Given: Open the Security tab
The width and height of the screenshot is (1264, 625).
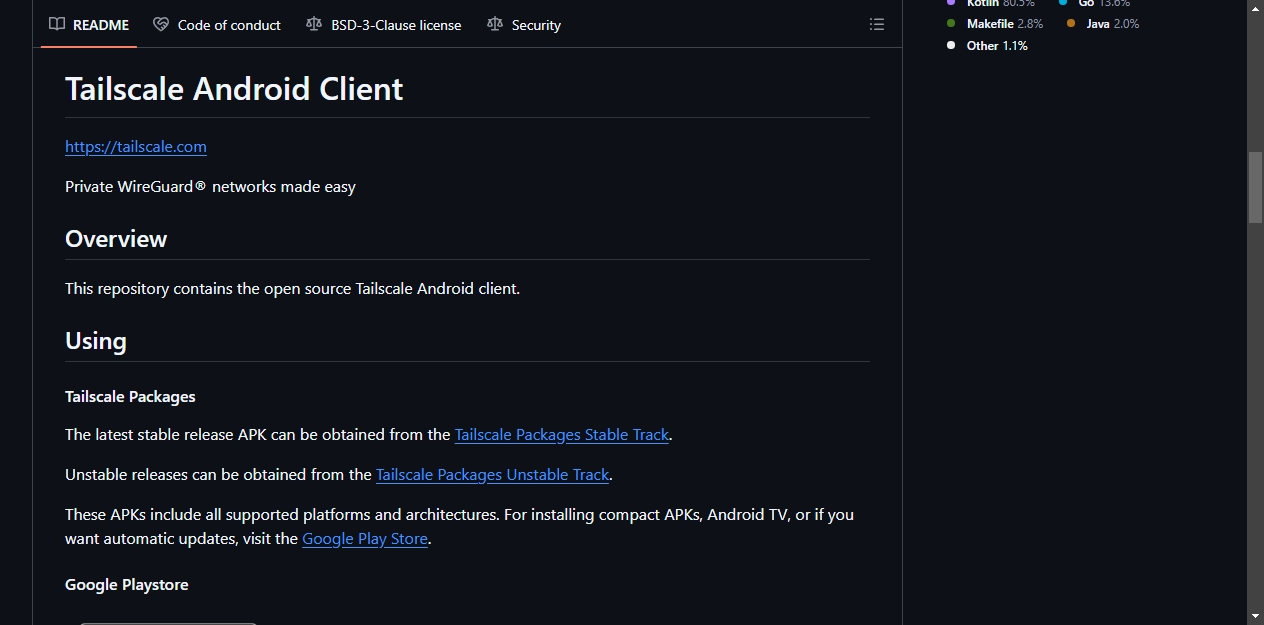Looking at the screenshot, I should tap(524, 25).
